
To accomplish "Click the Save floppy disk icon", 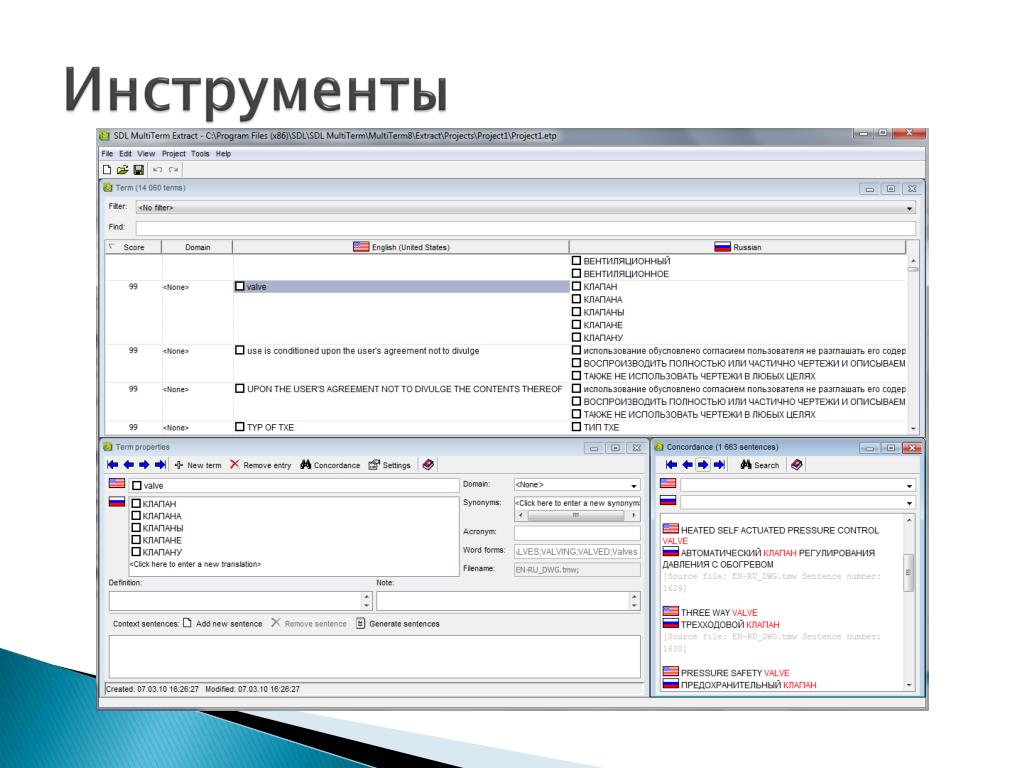I will click(138, 170).
